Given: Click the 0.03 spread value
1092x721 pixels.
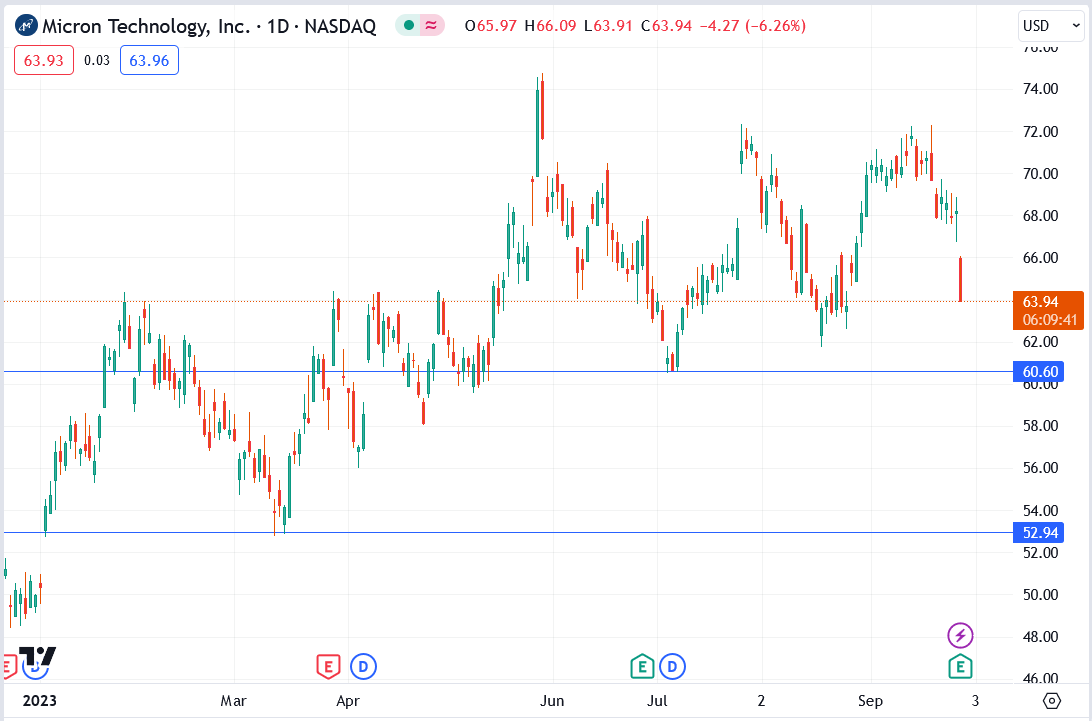Looking at the screenshot, I should click(x=97, y=61).
